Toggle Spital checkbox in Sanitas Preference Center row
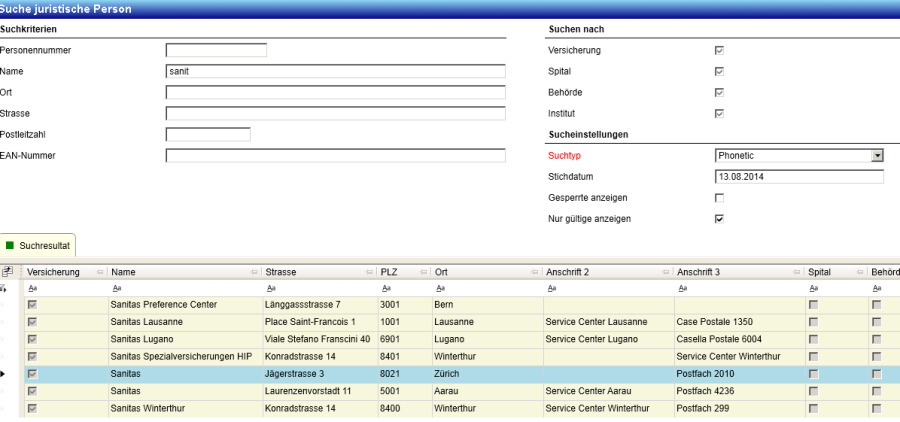 click(x=814, y=305)
